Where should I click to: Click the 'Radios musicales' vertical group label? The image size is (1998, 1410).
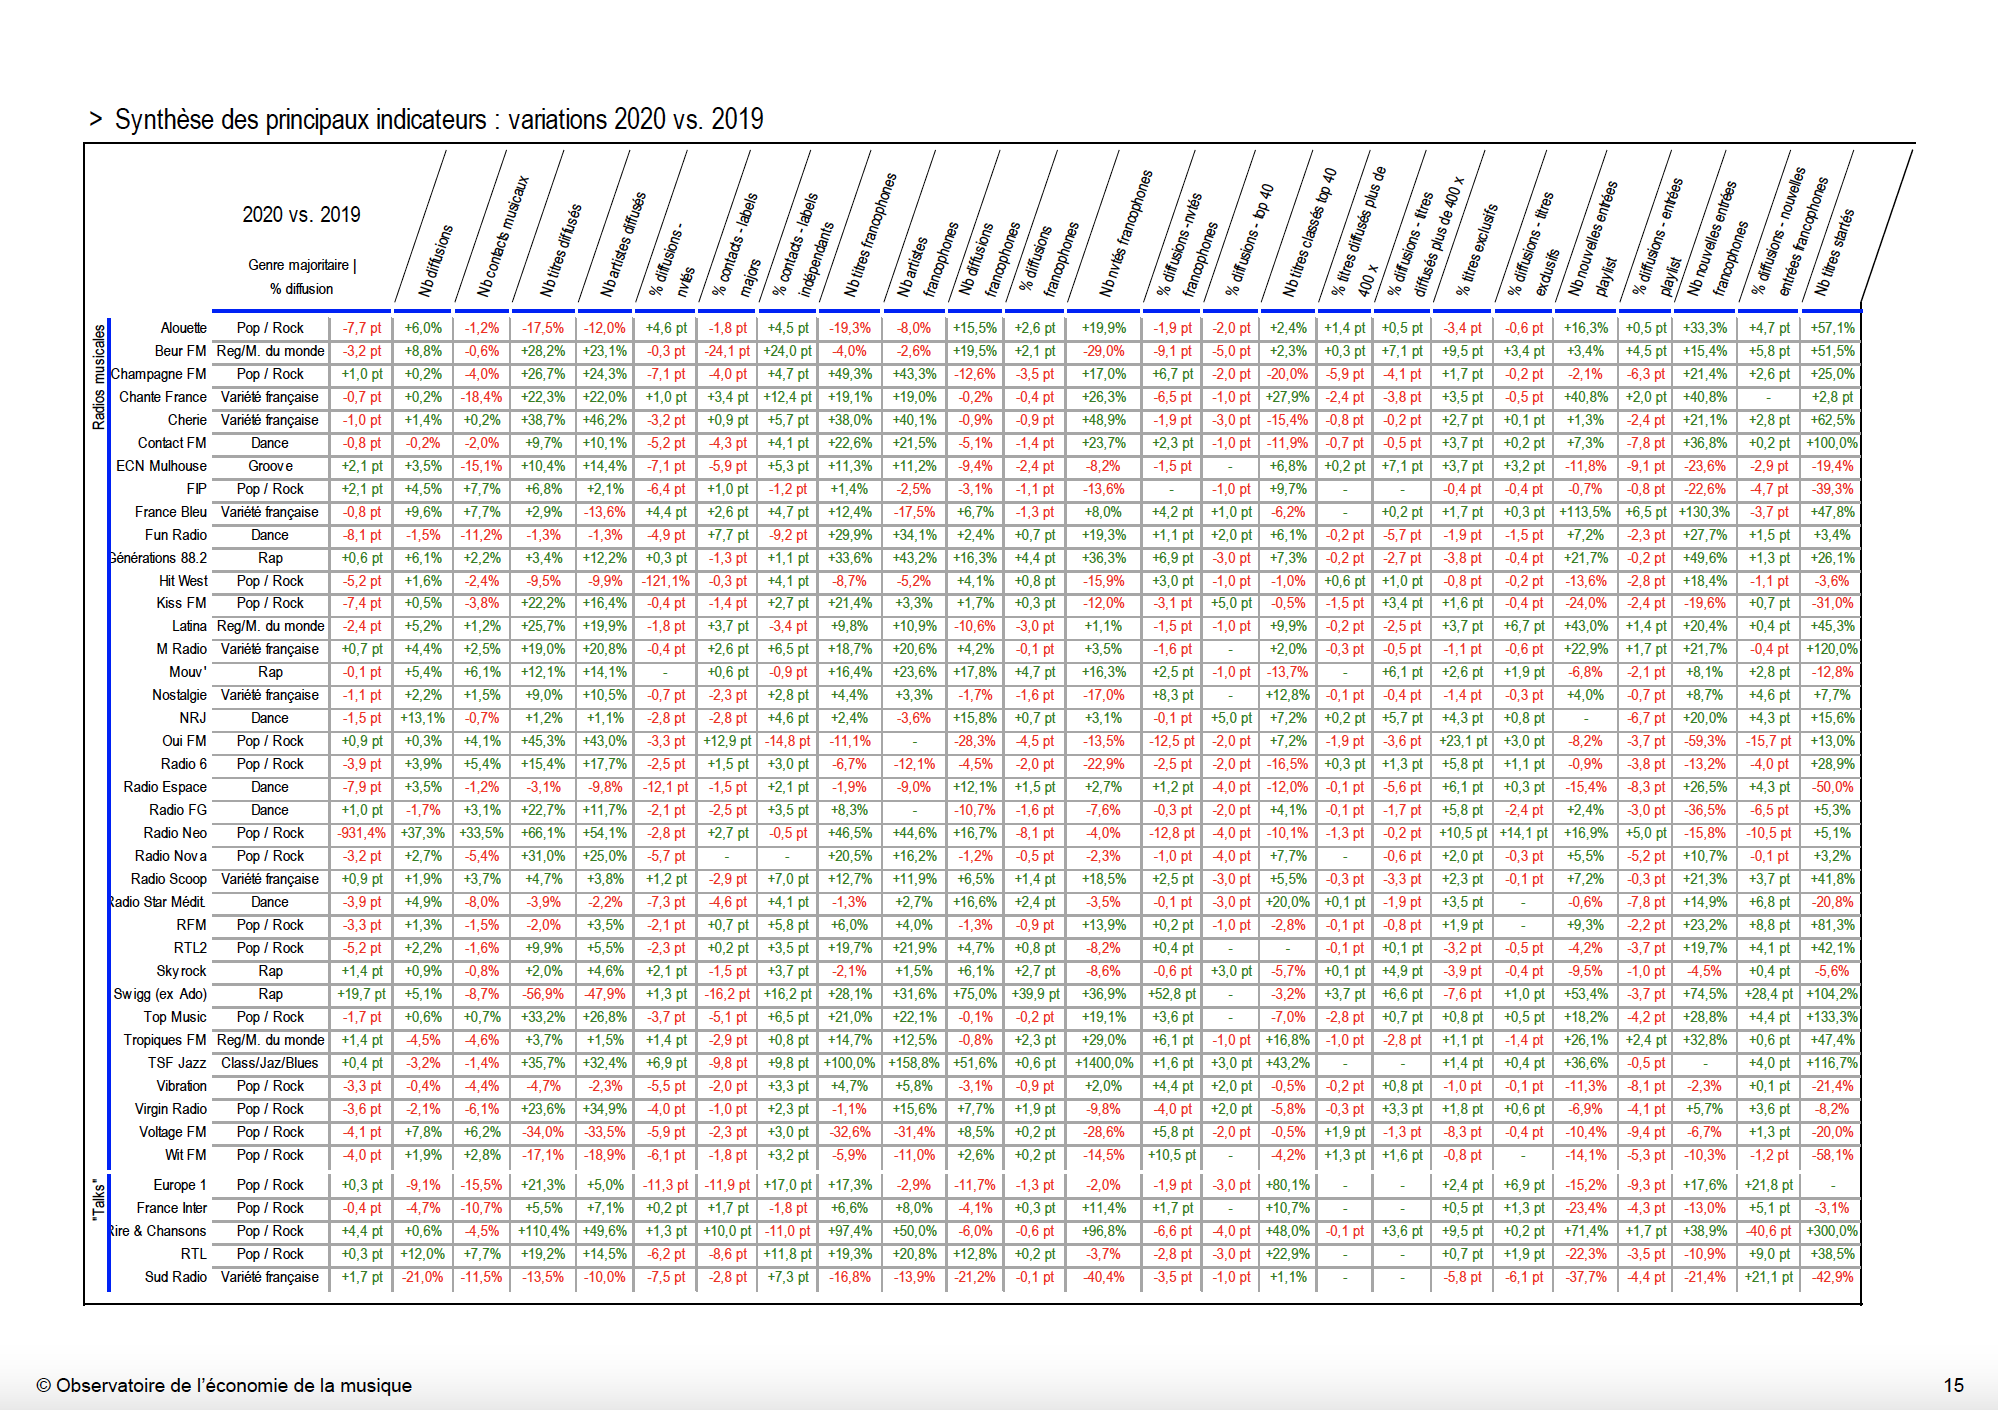click(98, 377)
